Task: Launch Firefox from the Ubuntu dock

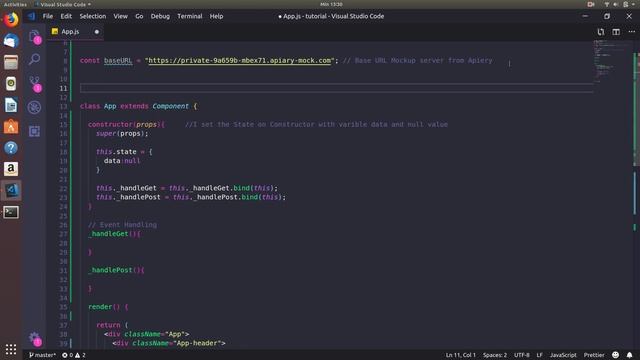Action: 11,20
